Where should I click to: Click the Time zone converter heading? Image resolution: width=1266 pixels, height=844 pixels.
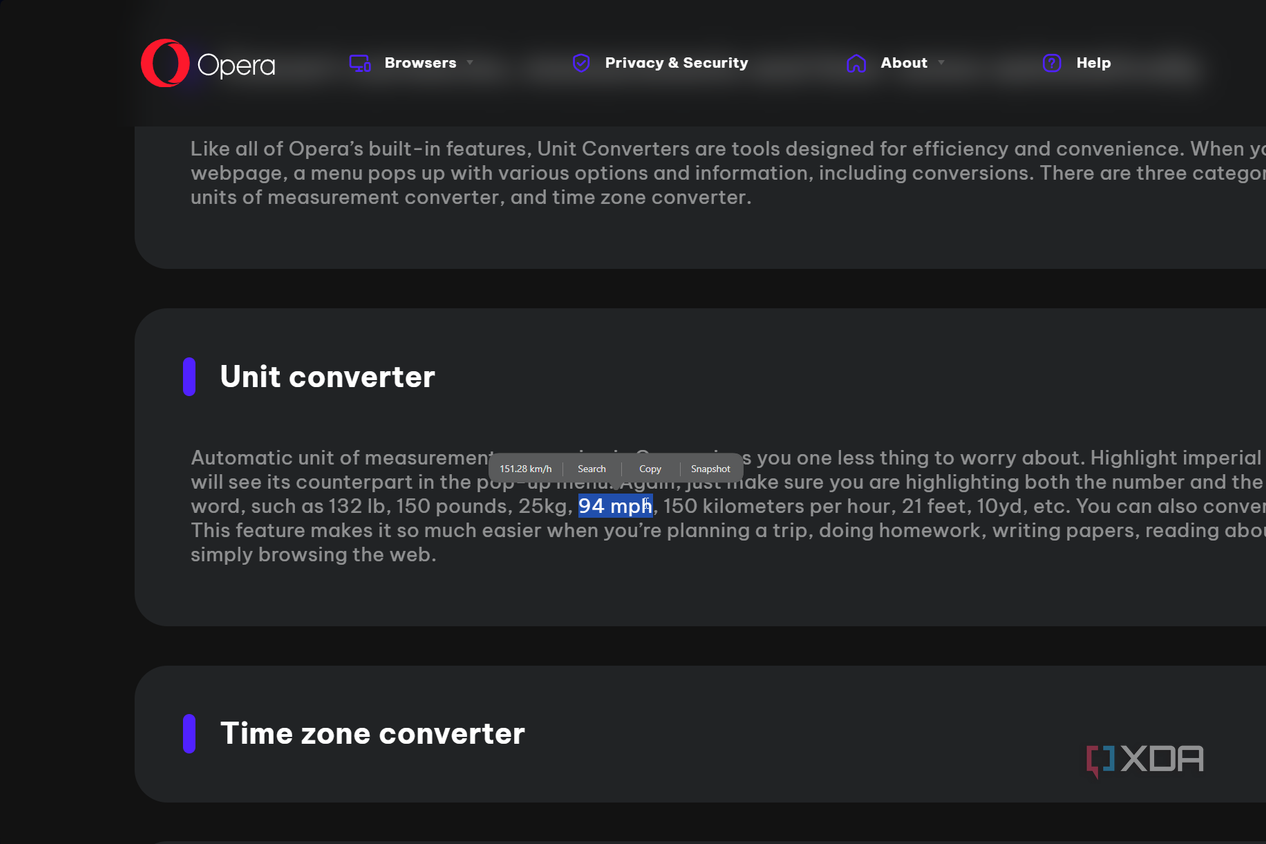[372, 734]
